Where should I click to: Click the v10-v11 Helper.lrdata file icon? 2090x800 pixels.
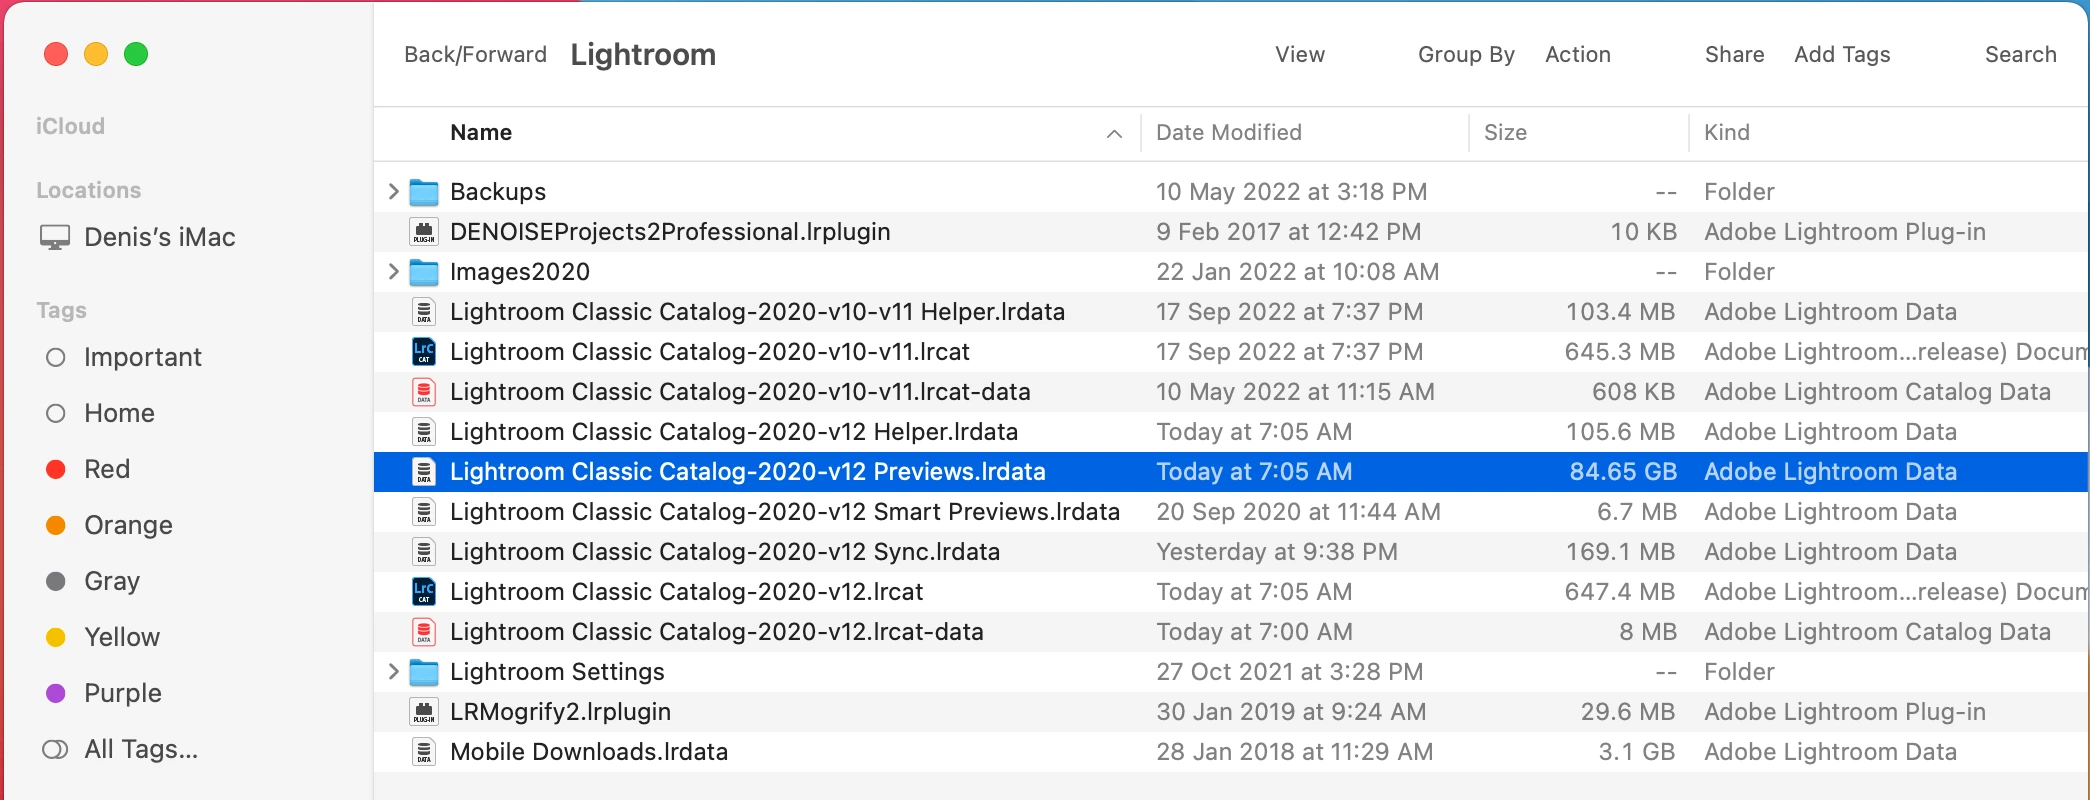click(x=424, y=312)
